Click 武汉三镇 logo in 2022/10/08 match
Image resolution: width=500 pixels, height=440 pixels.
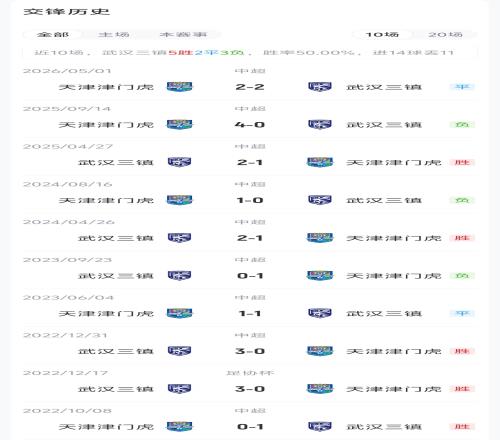point(320,427)
